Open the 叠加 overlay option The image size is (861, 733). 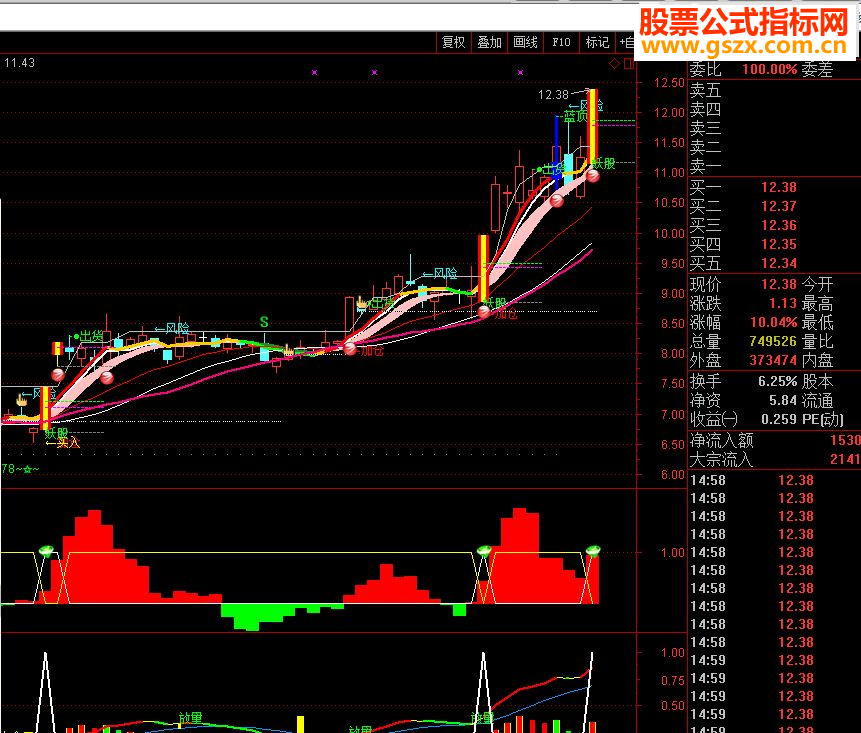489,42
